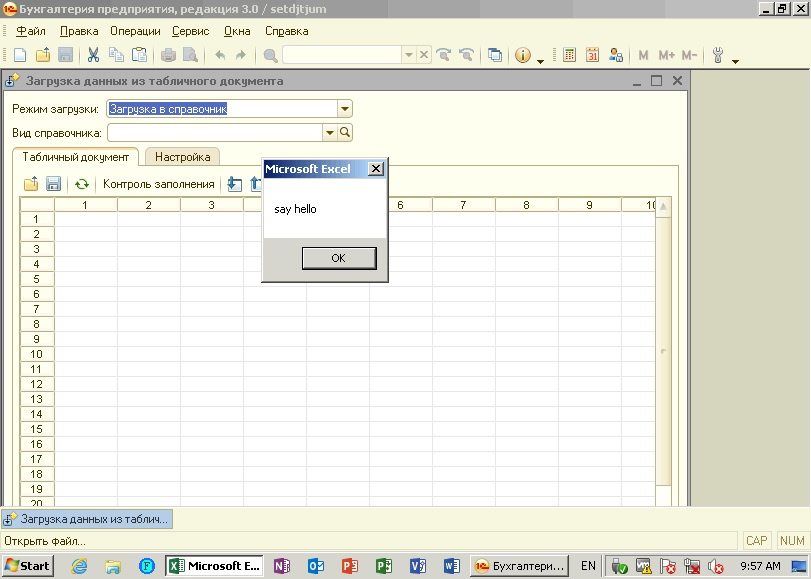Expand the Вид справочника dropdown

328,131
